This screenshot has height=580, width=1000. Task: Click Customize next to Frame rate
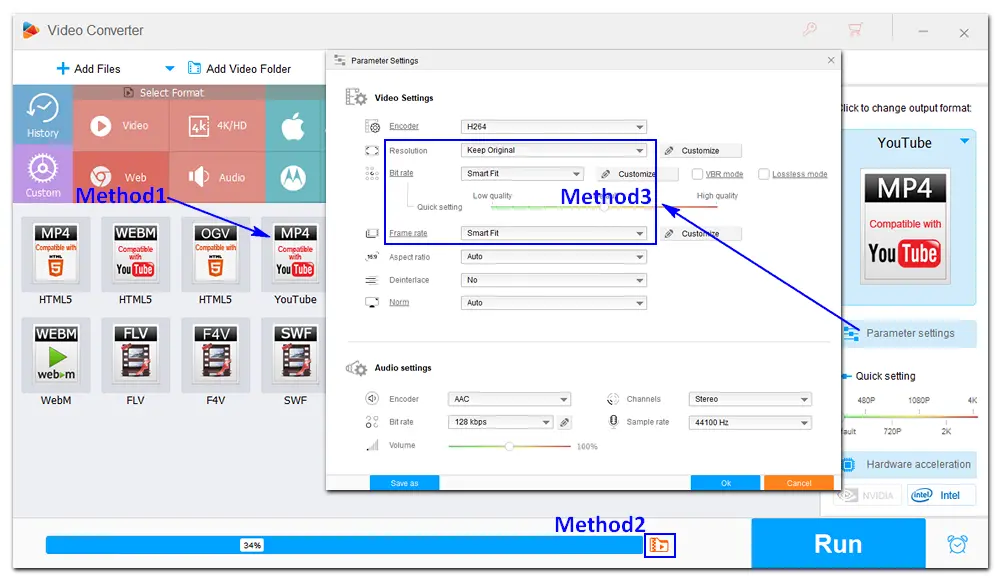700,234
